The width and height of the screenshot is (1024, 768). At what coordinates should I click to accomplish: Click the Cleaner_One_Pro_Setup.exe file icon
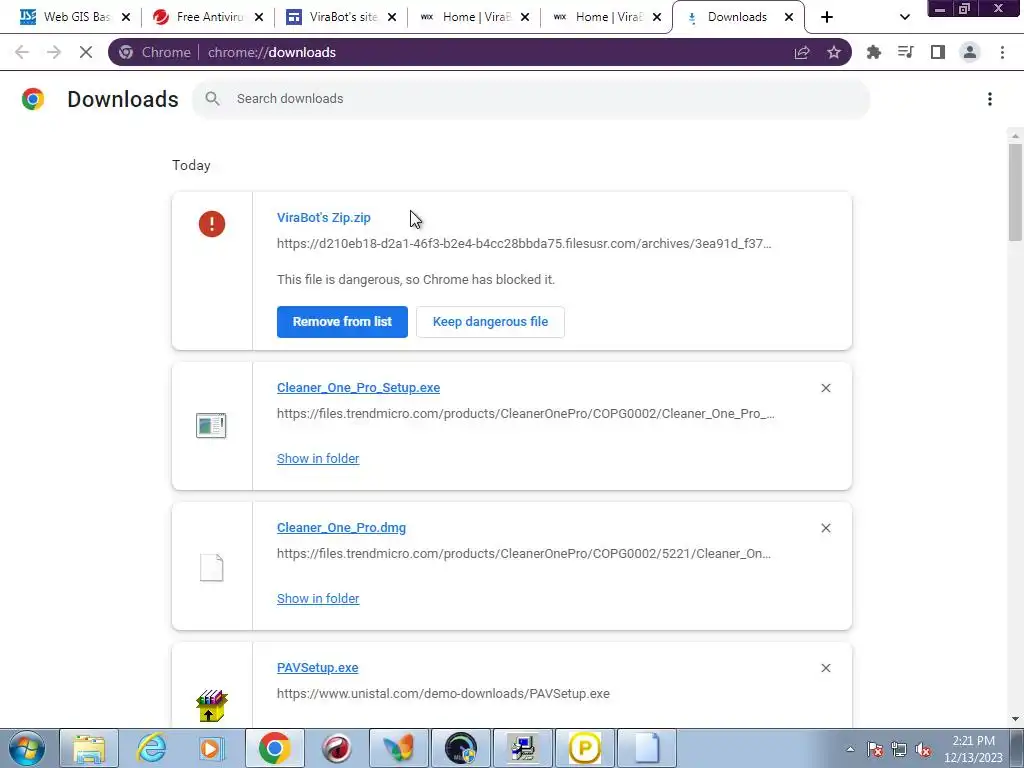coord(211,426)
